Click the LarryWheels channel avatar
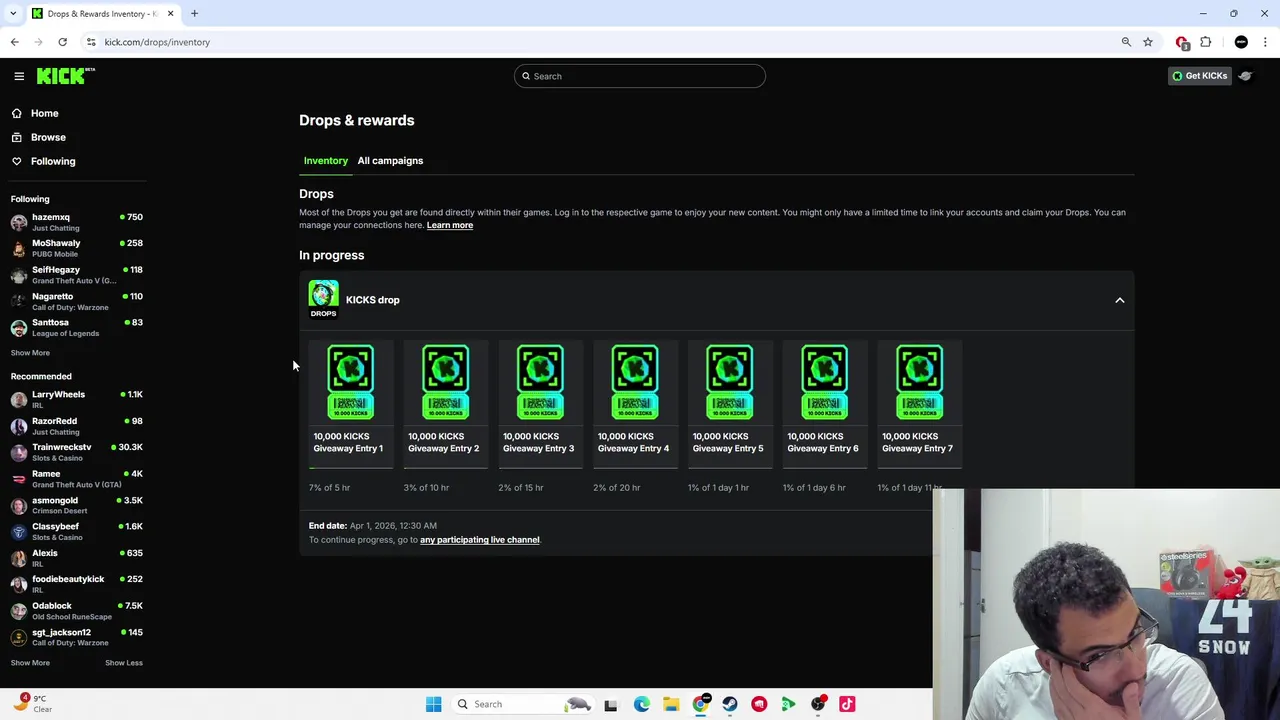 19,399
